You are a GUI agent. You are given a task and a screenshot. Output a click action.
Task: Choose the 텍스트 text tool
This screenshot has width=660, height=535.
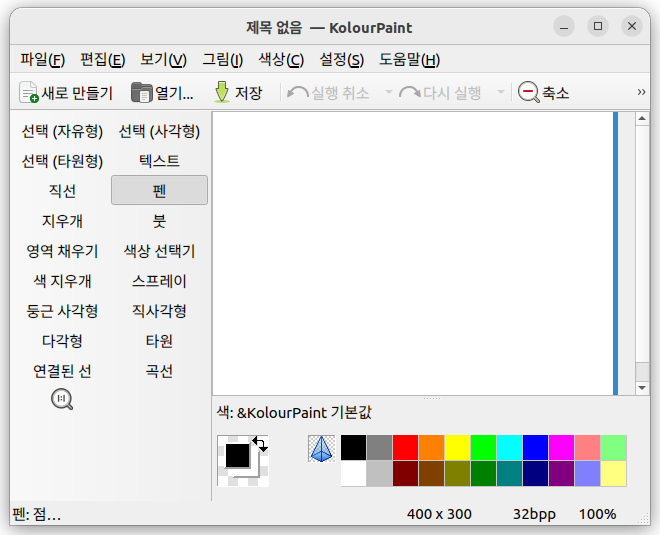click(159, 161)
